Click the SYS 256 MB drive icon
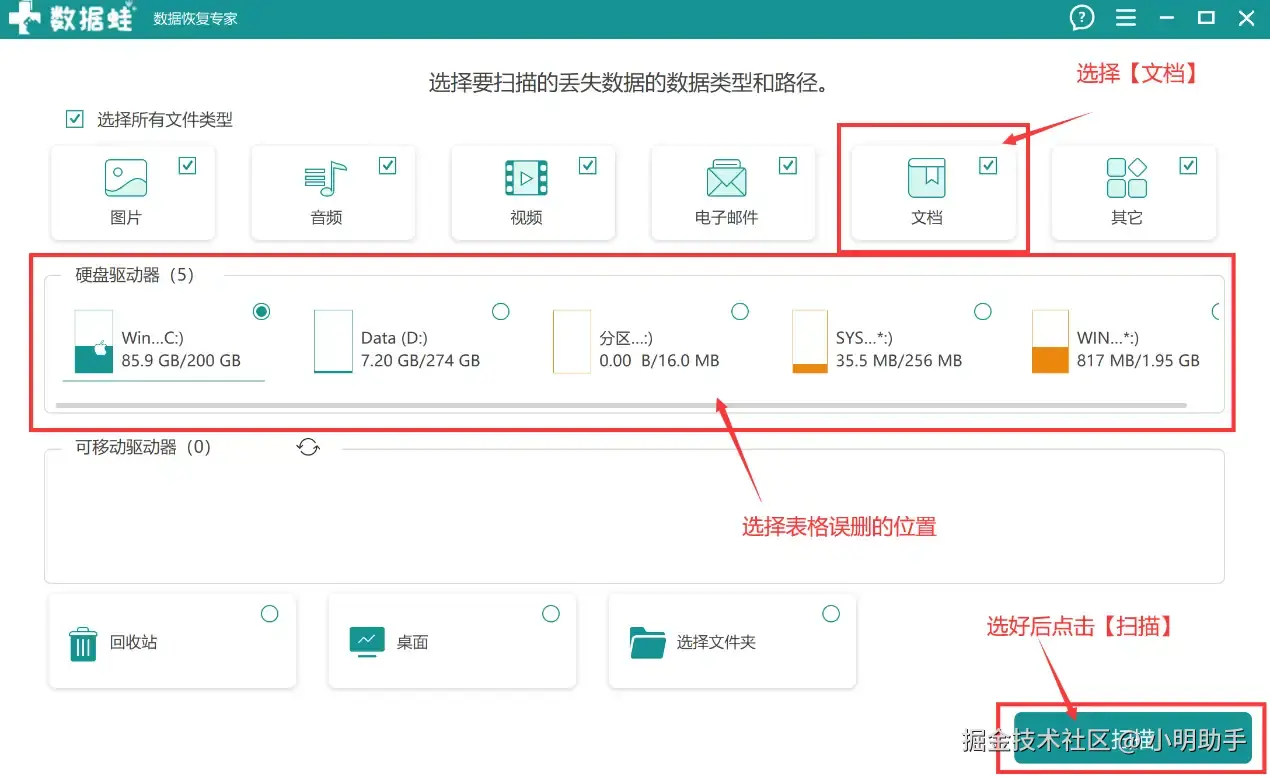1270x777 pixels. click(810, 341)
